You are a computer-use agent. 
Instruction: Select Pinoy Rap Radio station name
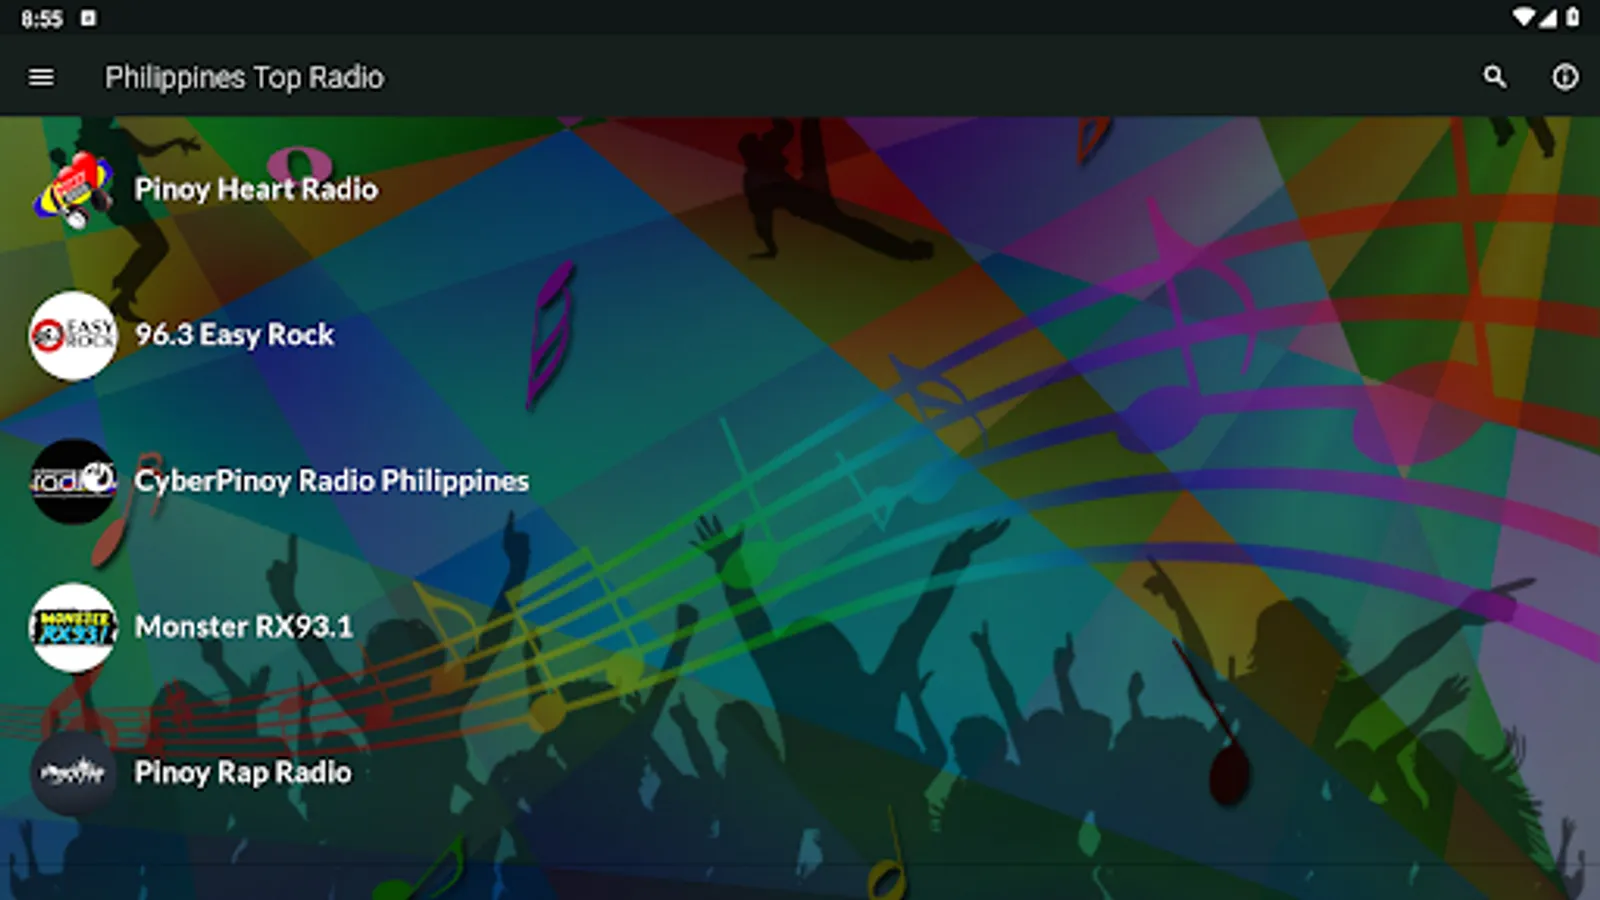243,773
